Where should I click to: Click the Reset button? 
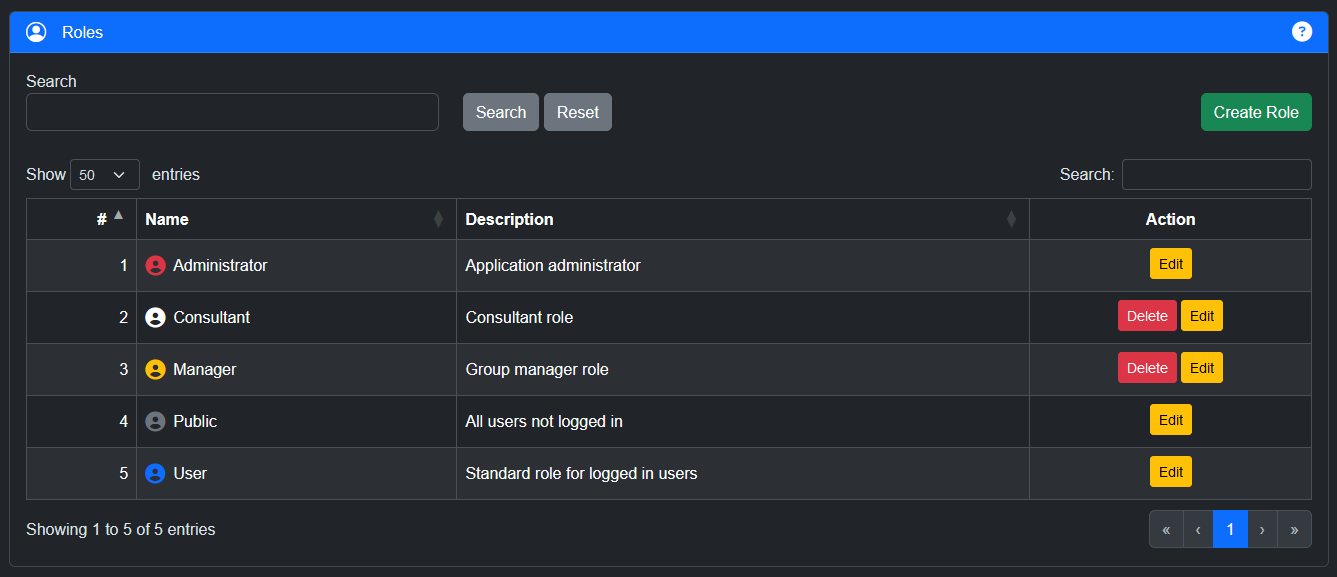coord(577,112)
